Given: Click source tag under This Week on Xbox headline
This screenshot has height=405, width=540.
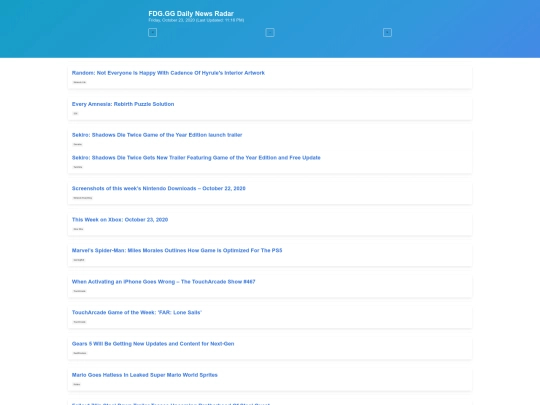Looking at the screenshot, I should point(78,229).
